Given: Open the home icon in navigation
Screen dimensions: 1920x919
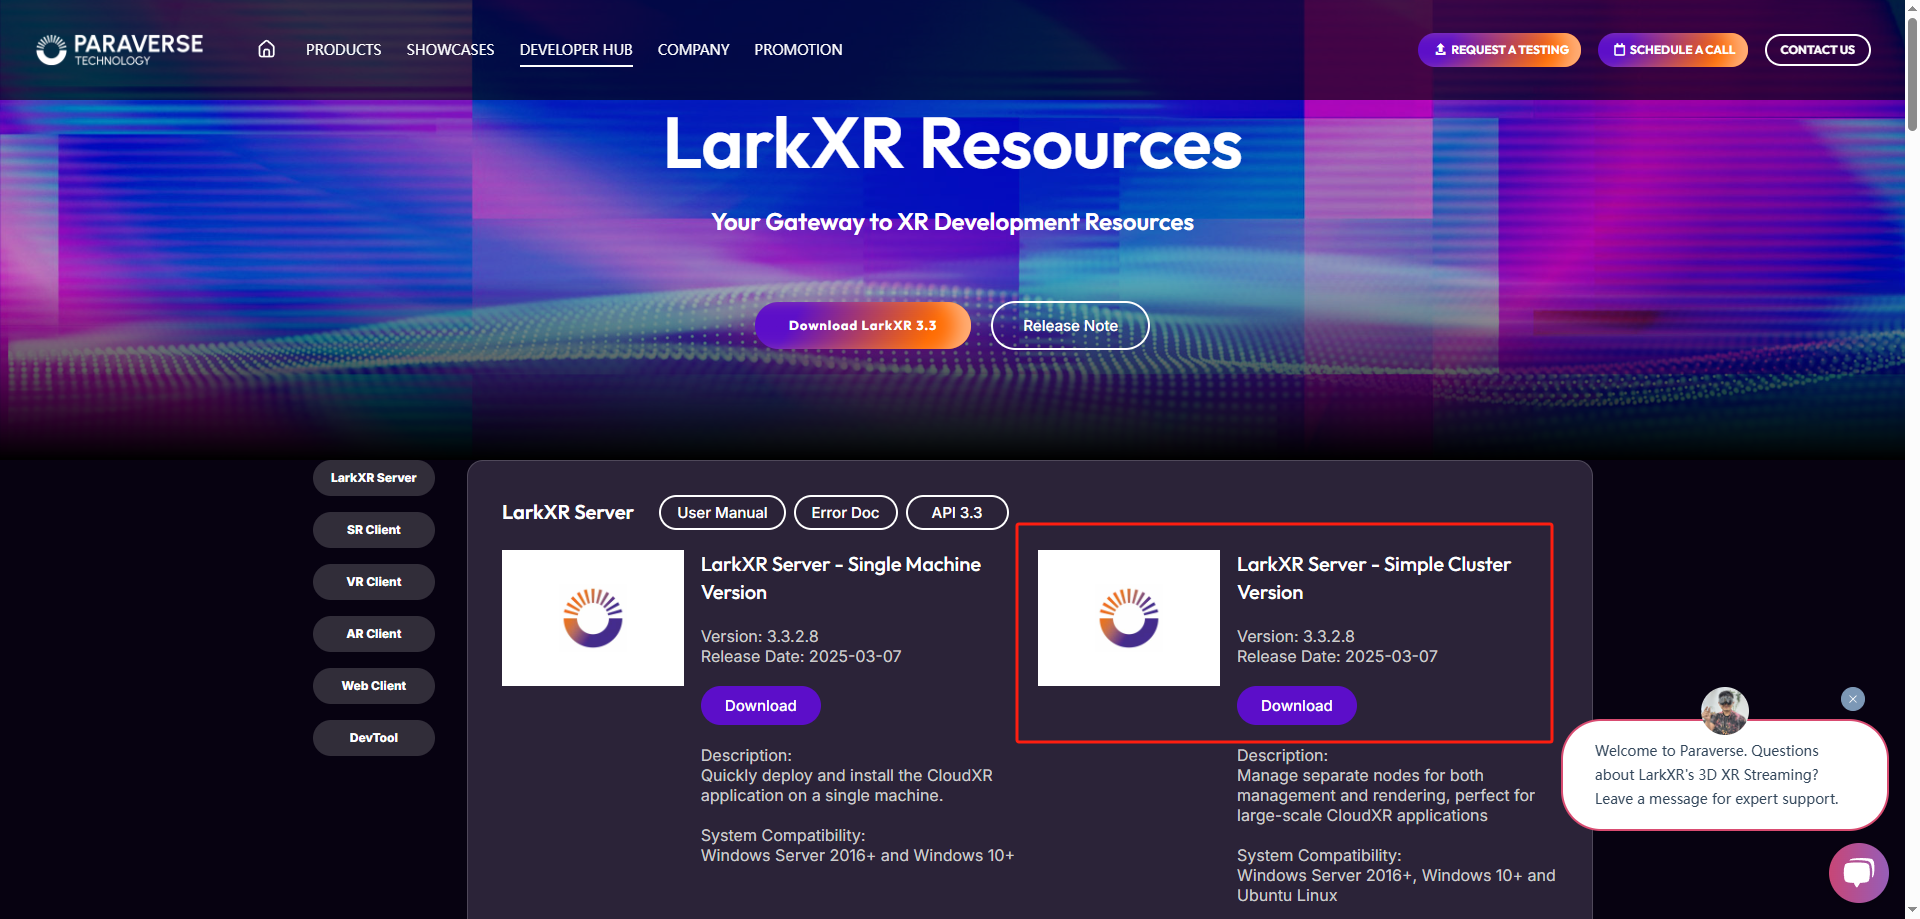Looking at the screenshot, I should tap(266, 49).
